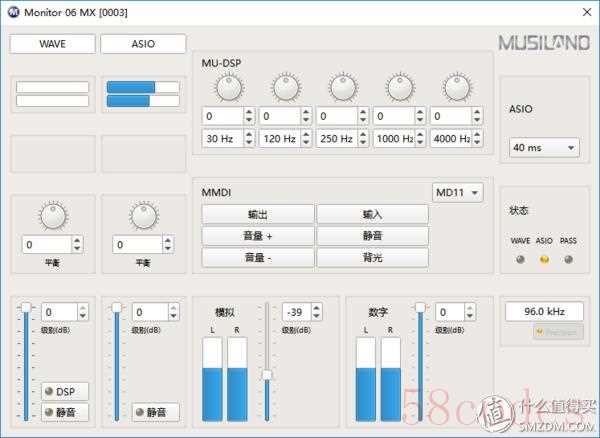600x438 pixels.
Task: Click the 4000 Hz EQ gain knob
Action: coord(457,88)
